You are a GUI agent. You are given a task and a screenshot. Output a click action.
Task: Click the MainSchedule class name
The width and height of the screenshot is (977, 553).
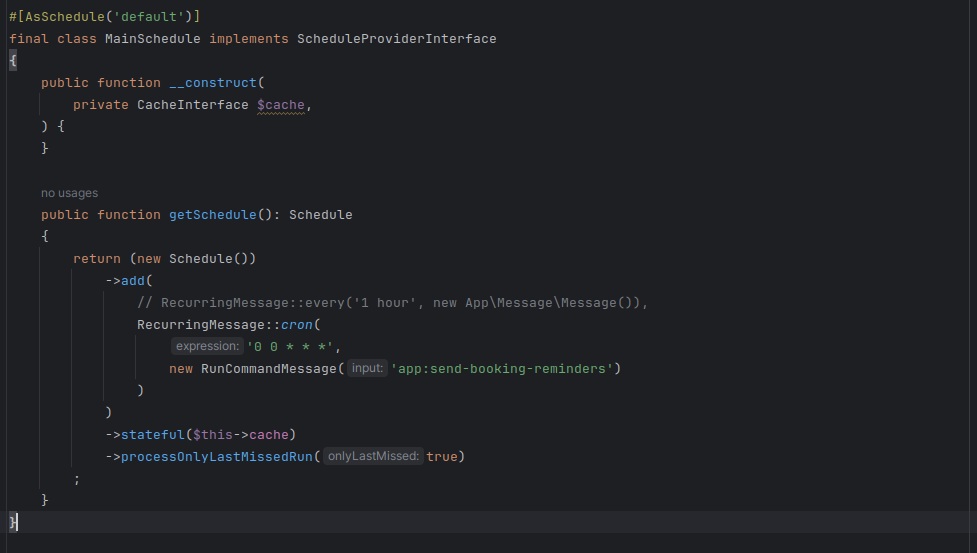coord(153,39)
